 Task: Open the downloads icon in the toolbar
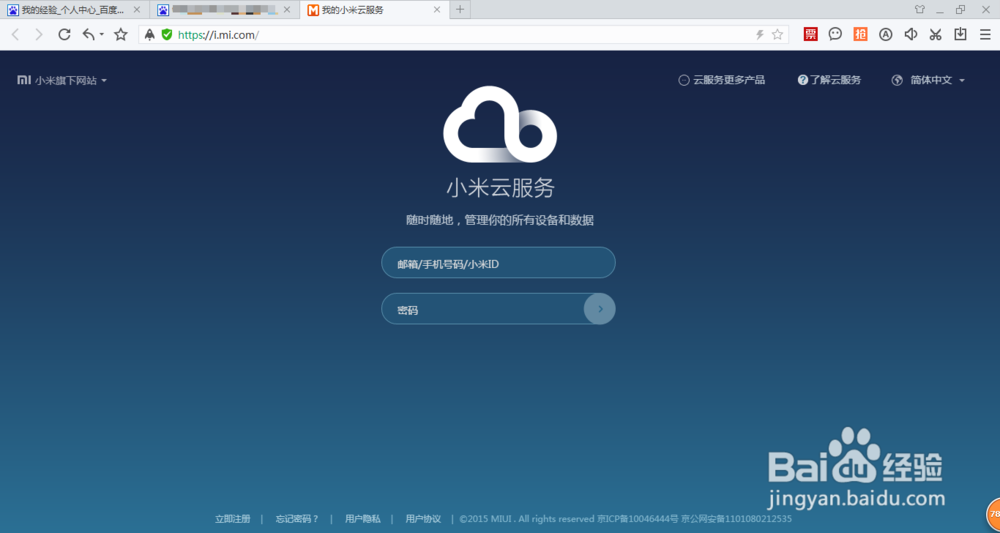(x=960, y=34)
